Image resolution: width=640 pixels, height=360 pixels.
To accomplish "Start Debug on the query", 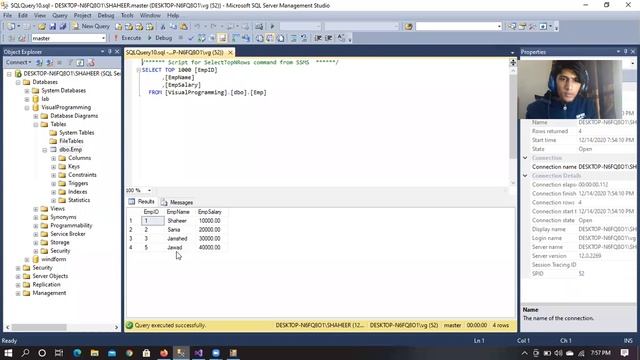I will (160, 38).
